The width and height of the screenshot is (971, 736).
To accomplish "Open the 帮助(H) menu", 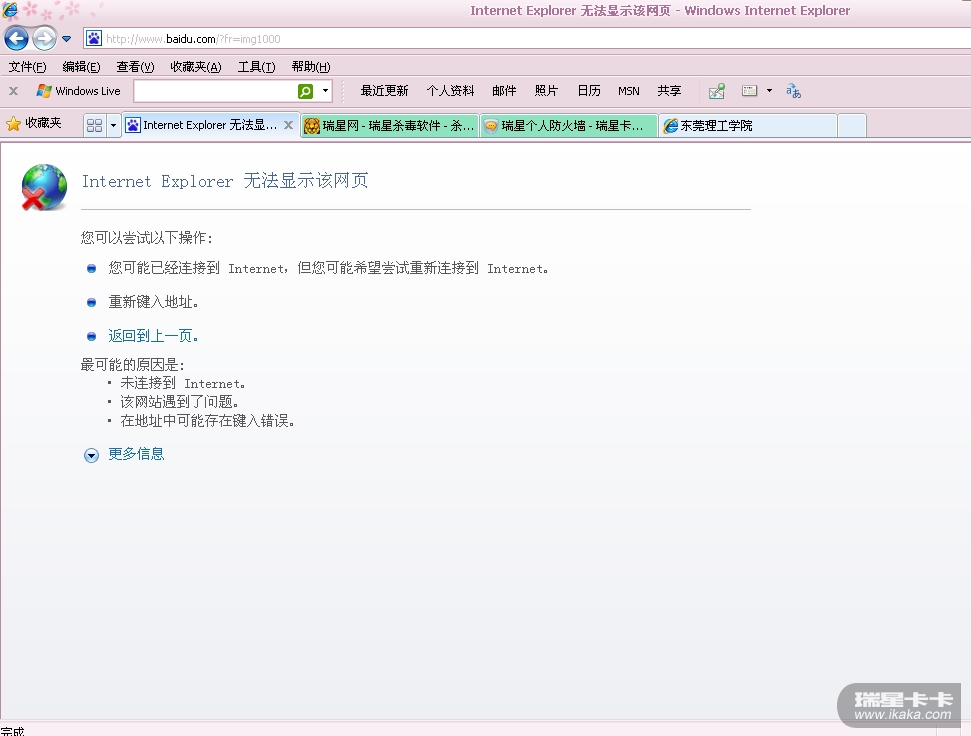I will [311, 67].
